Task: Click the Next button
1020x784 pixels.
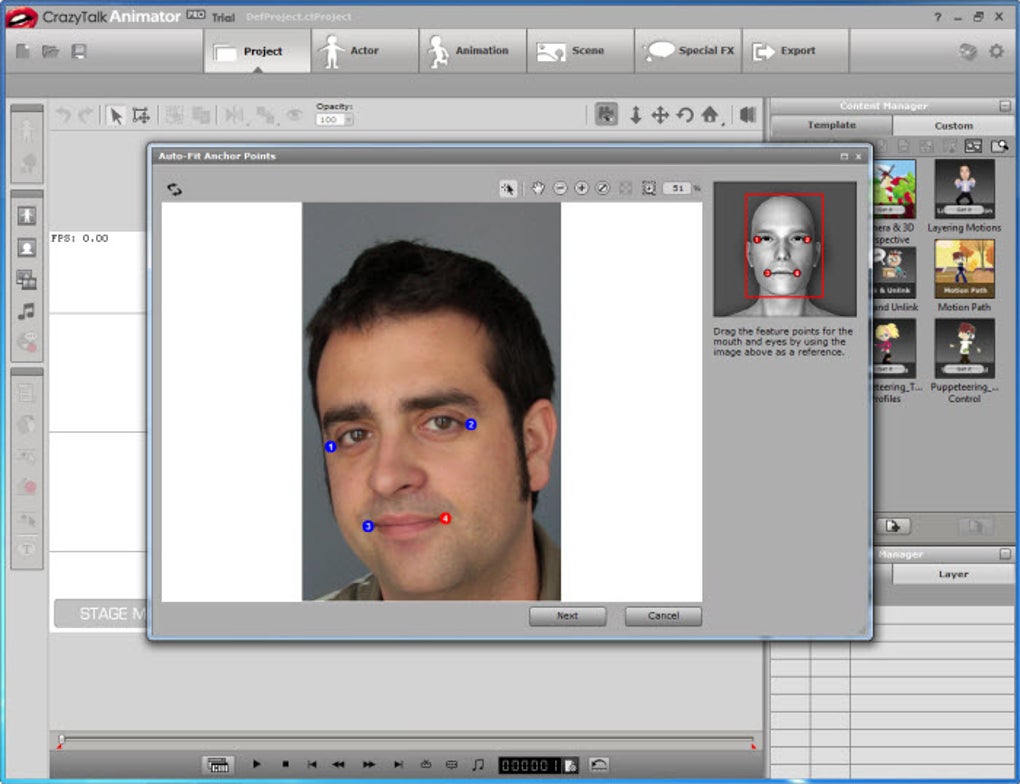Action: pos(567,616)
